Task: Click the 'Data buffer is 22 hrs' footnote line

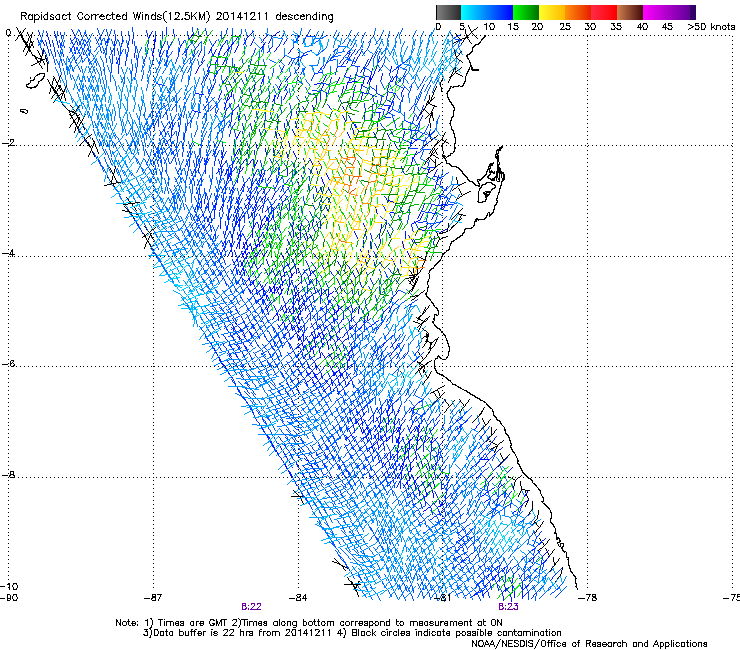Action: click(x=352, y=633)
